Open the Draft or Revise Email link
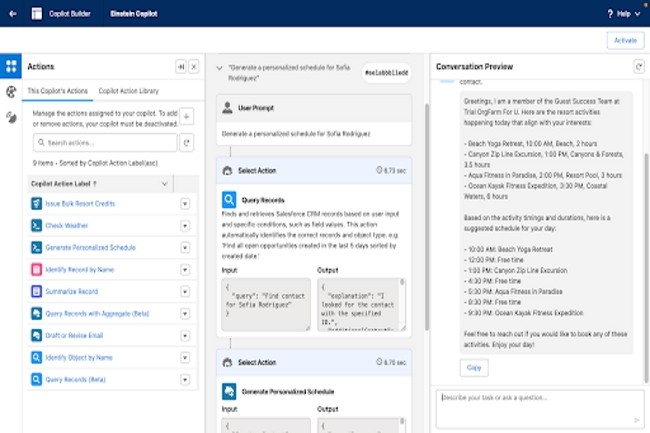The image size is (650, 433). [74, 335]
